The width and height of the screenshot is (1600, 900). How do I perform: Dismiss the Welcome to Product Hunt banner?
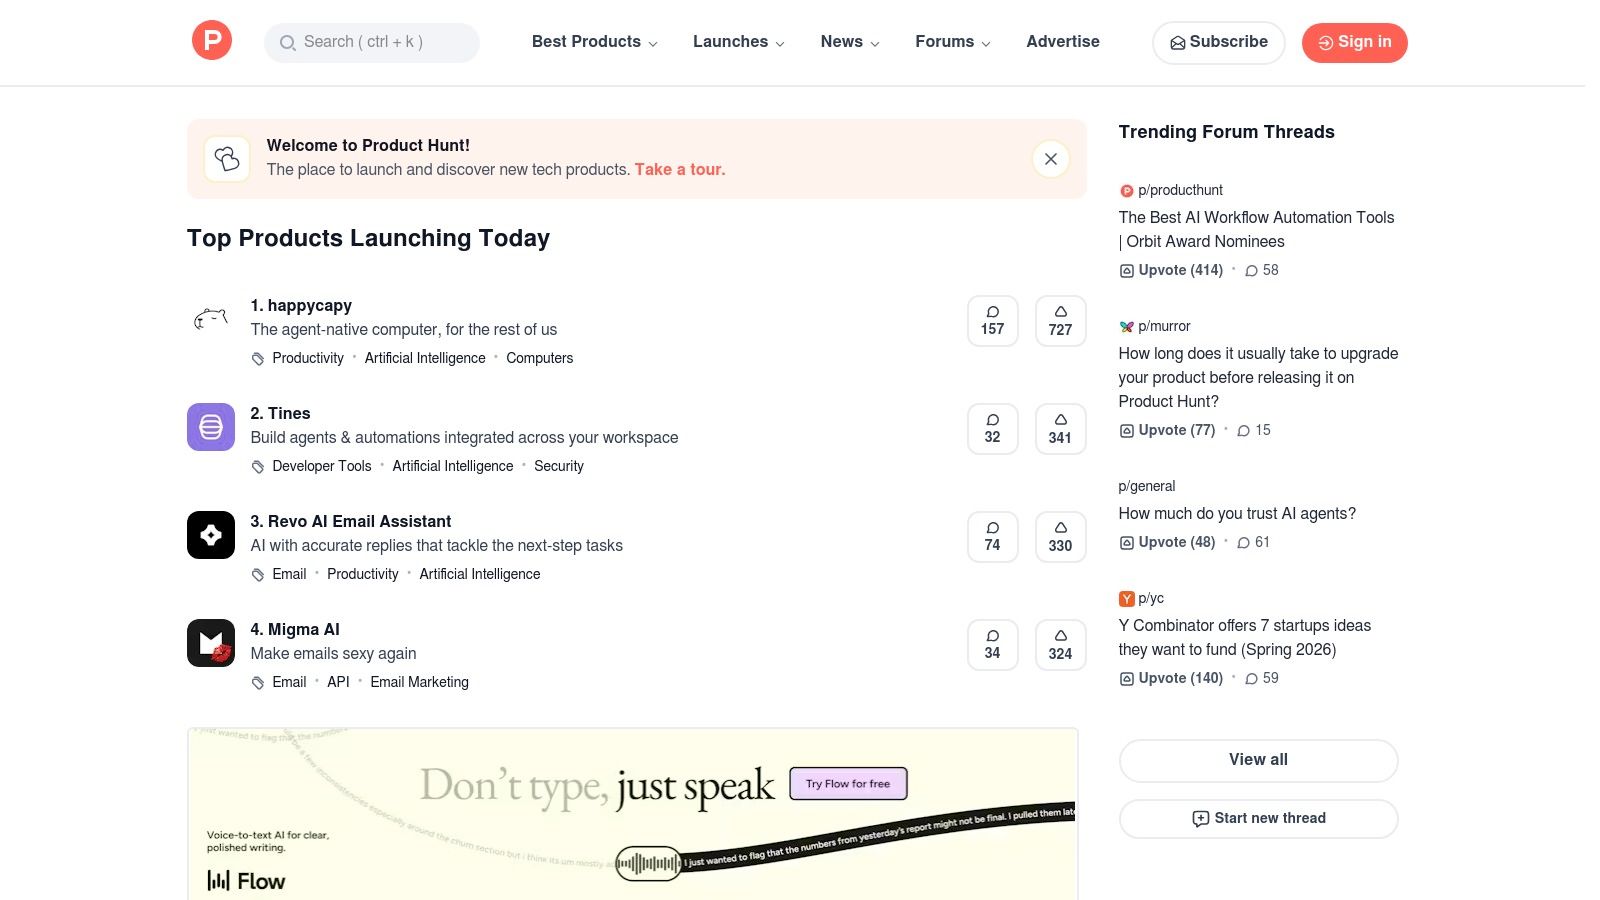click(1050, 158)
